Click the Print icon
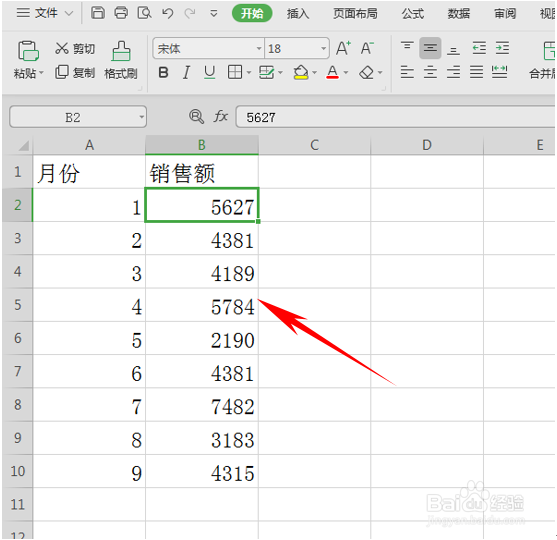 pos(121,13)
